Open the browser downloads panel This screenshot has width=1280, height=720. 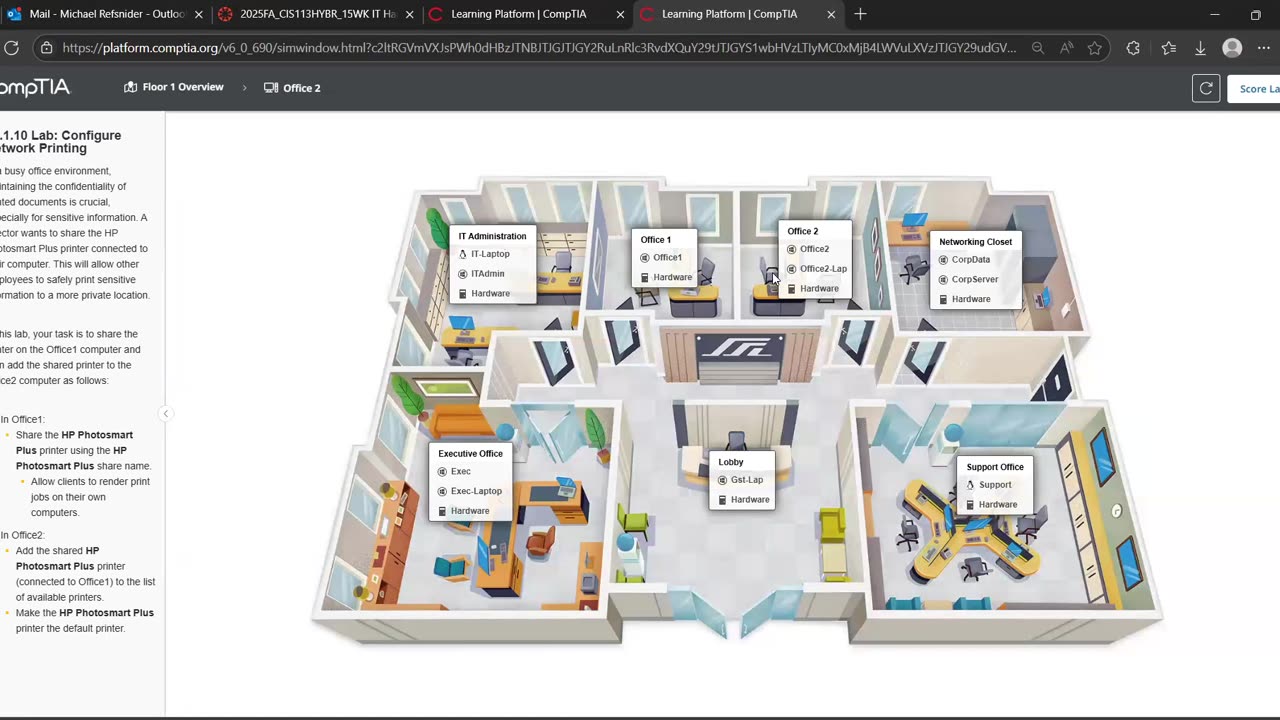[x=1200, y=48]
